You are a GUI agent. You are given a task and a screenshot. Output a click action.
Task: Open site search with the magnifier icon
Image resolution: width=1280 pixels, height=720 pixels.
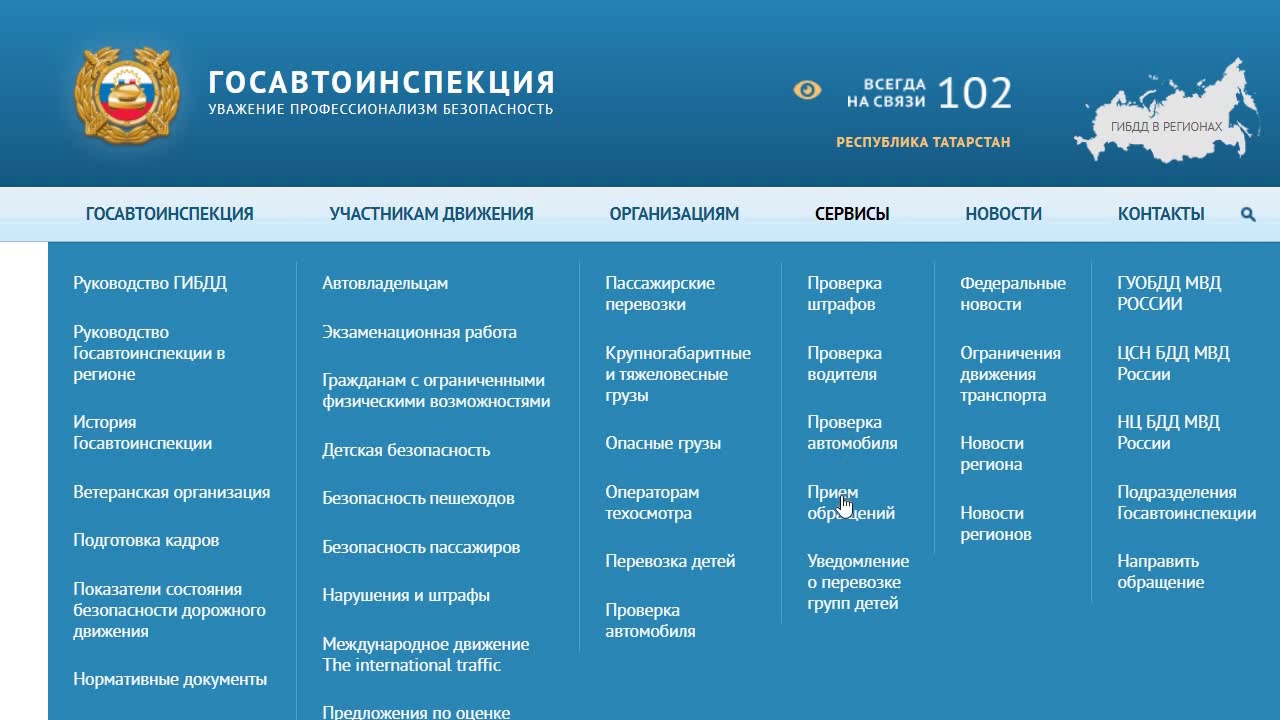tap(1247, 213)
